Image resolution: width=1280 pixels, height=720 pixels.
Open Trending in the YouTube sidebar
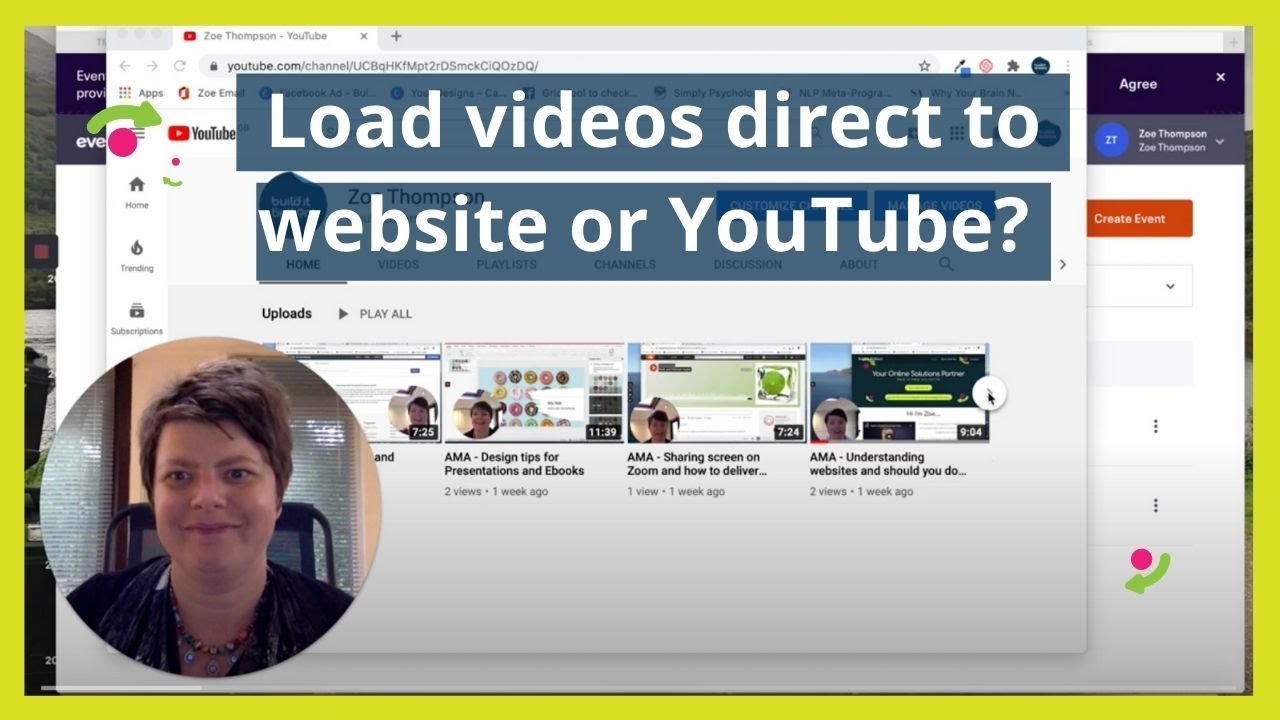[x=137, y=255]
